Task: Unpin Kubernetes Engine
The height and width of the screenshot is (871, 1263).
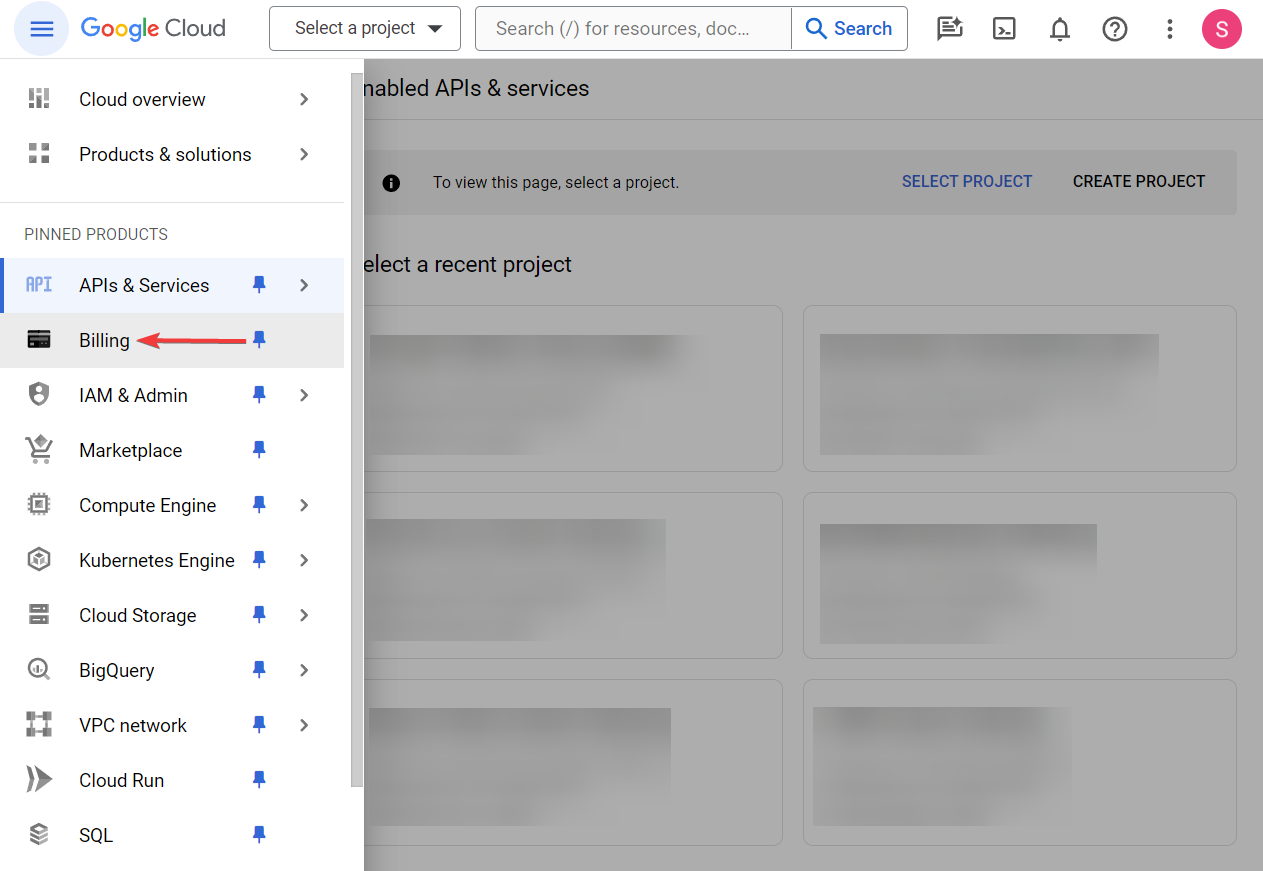Action: click(259, 560)
